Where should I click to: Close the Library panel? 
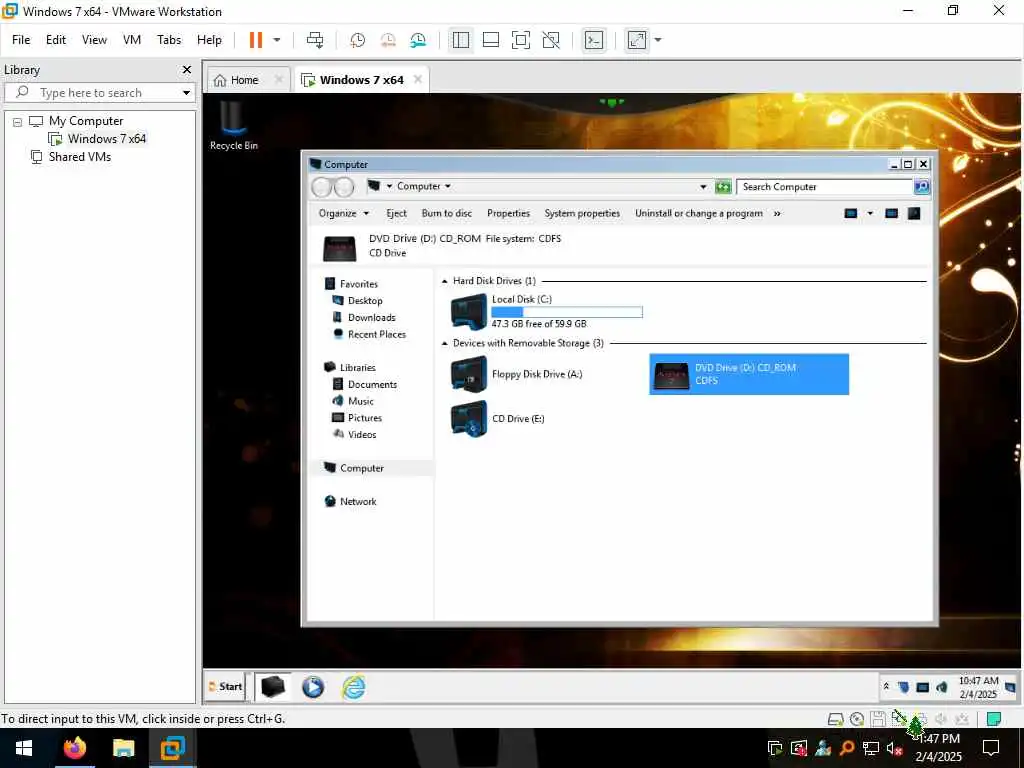187,69
